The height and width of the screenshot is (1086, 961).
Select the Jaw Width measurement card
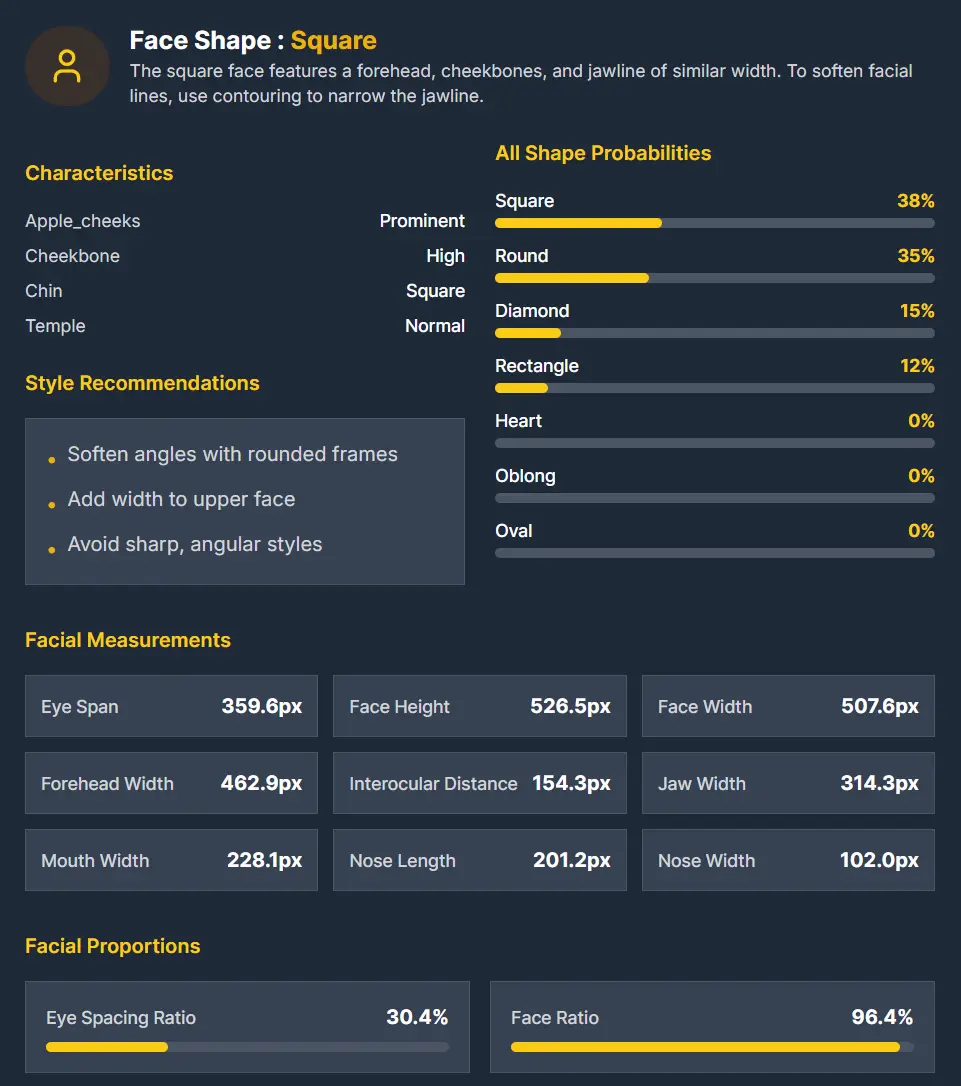coord(788,783)
